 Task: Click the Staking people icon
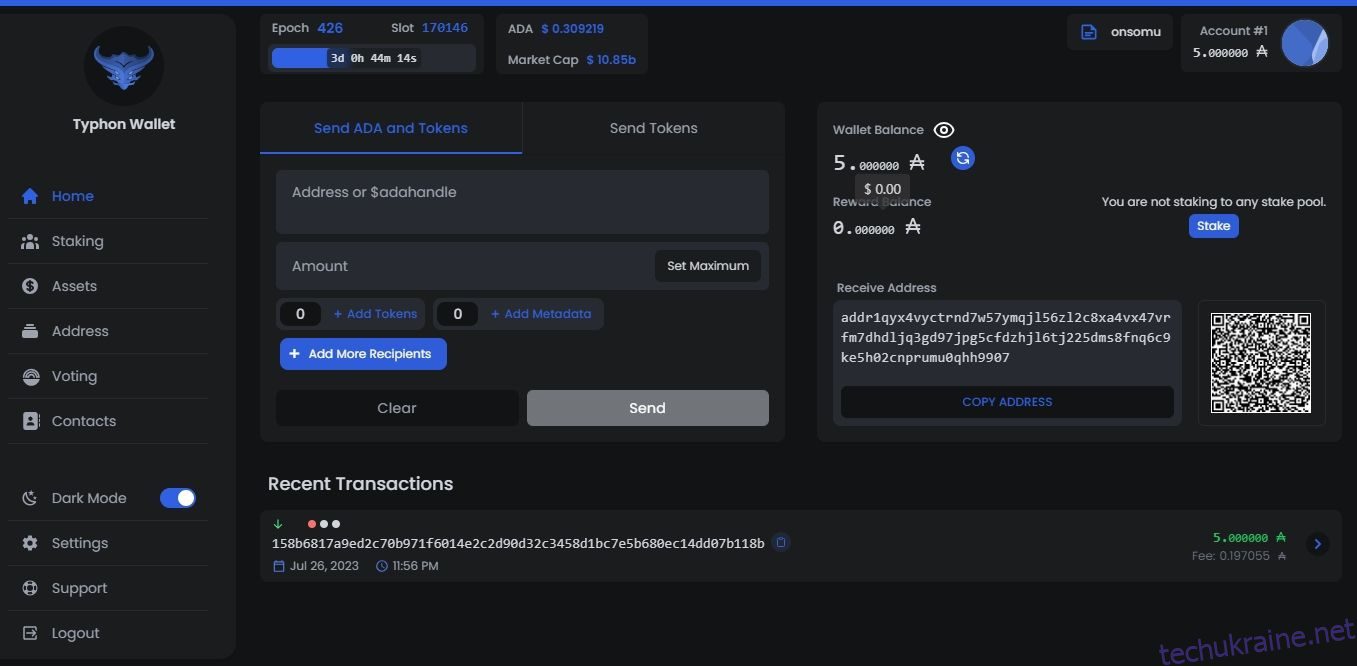30,241
